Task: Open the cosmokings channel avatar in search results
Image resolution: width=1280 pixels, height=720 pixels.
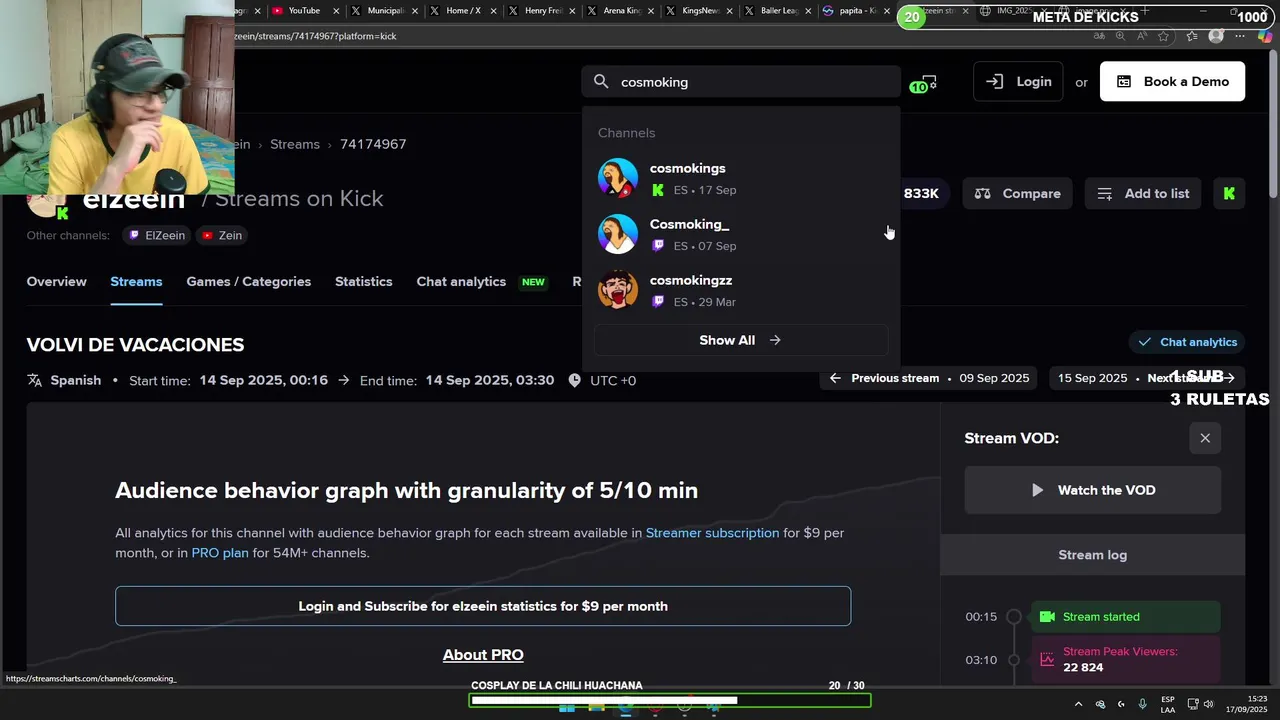Action: click(618, 178)
